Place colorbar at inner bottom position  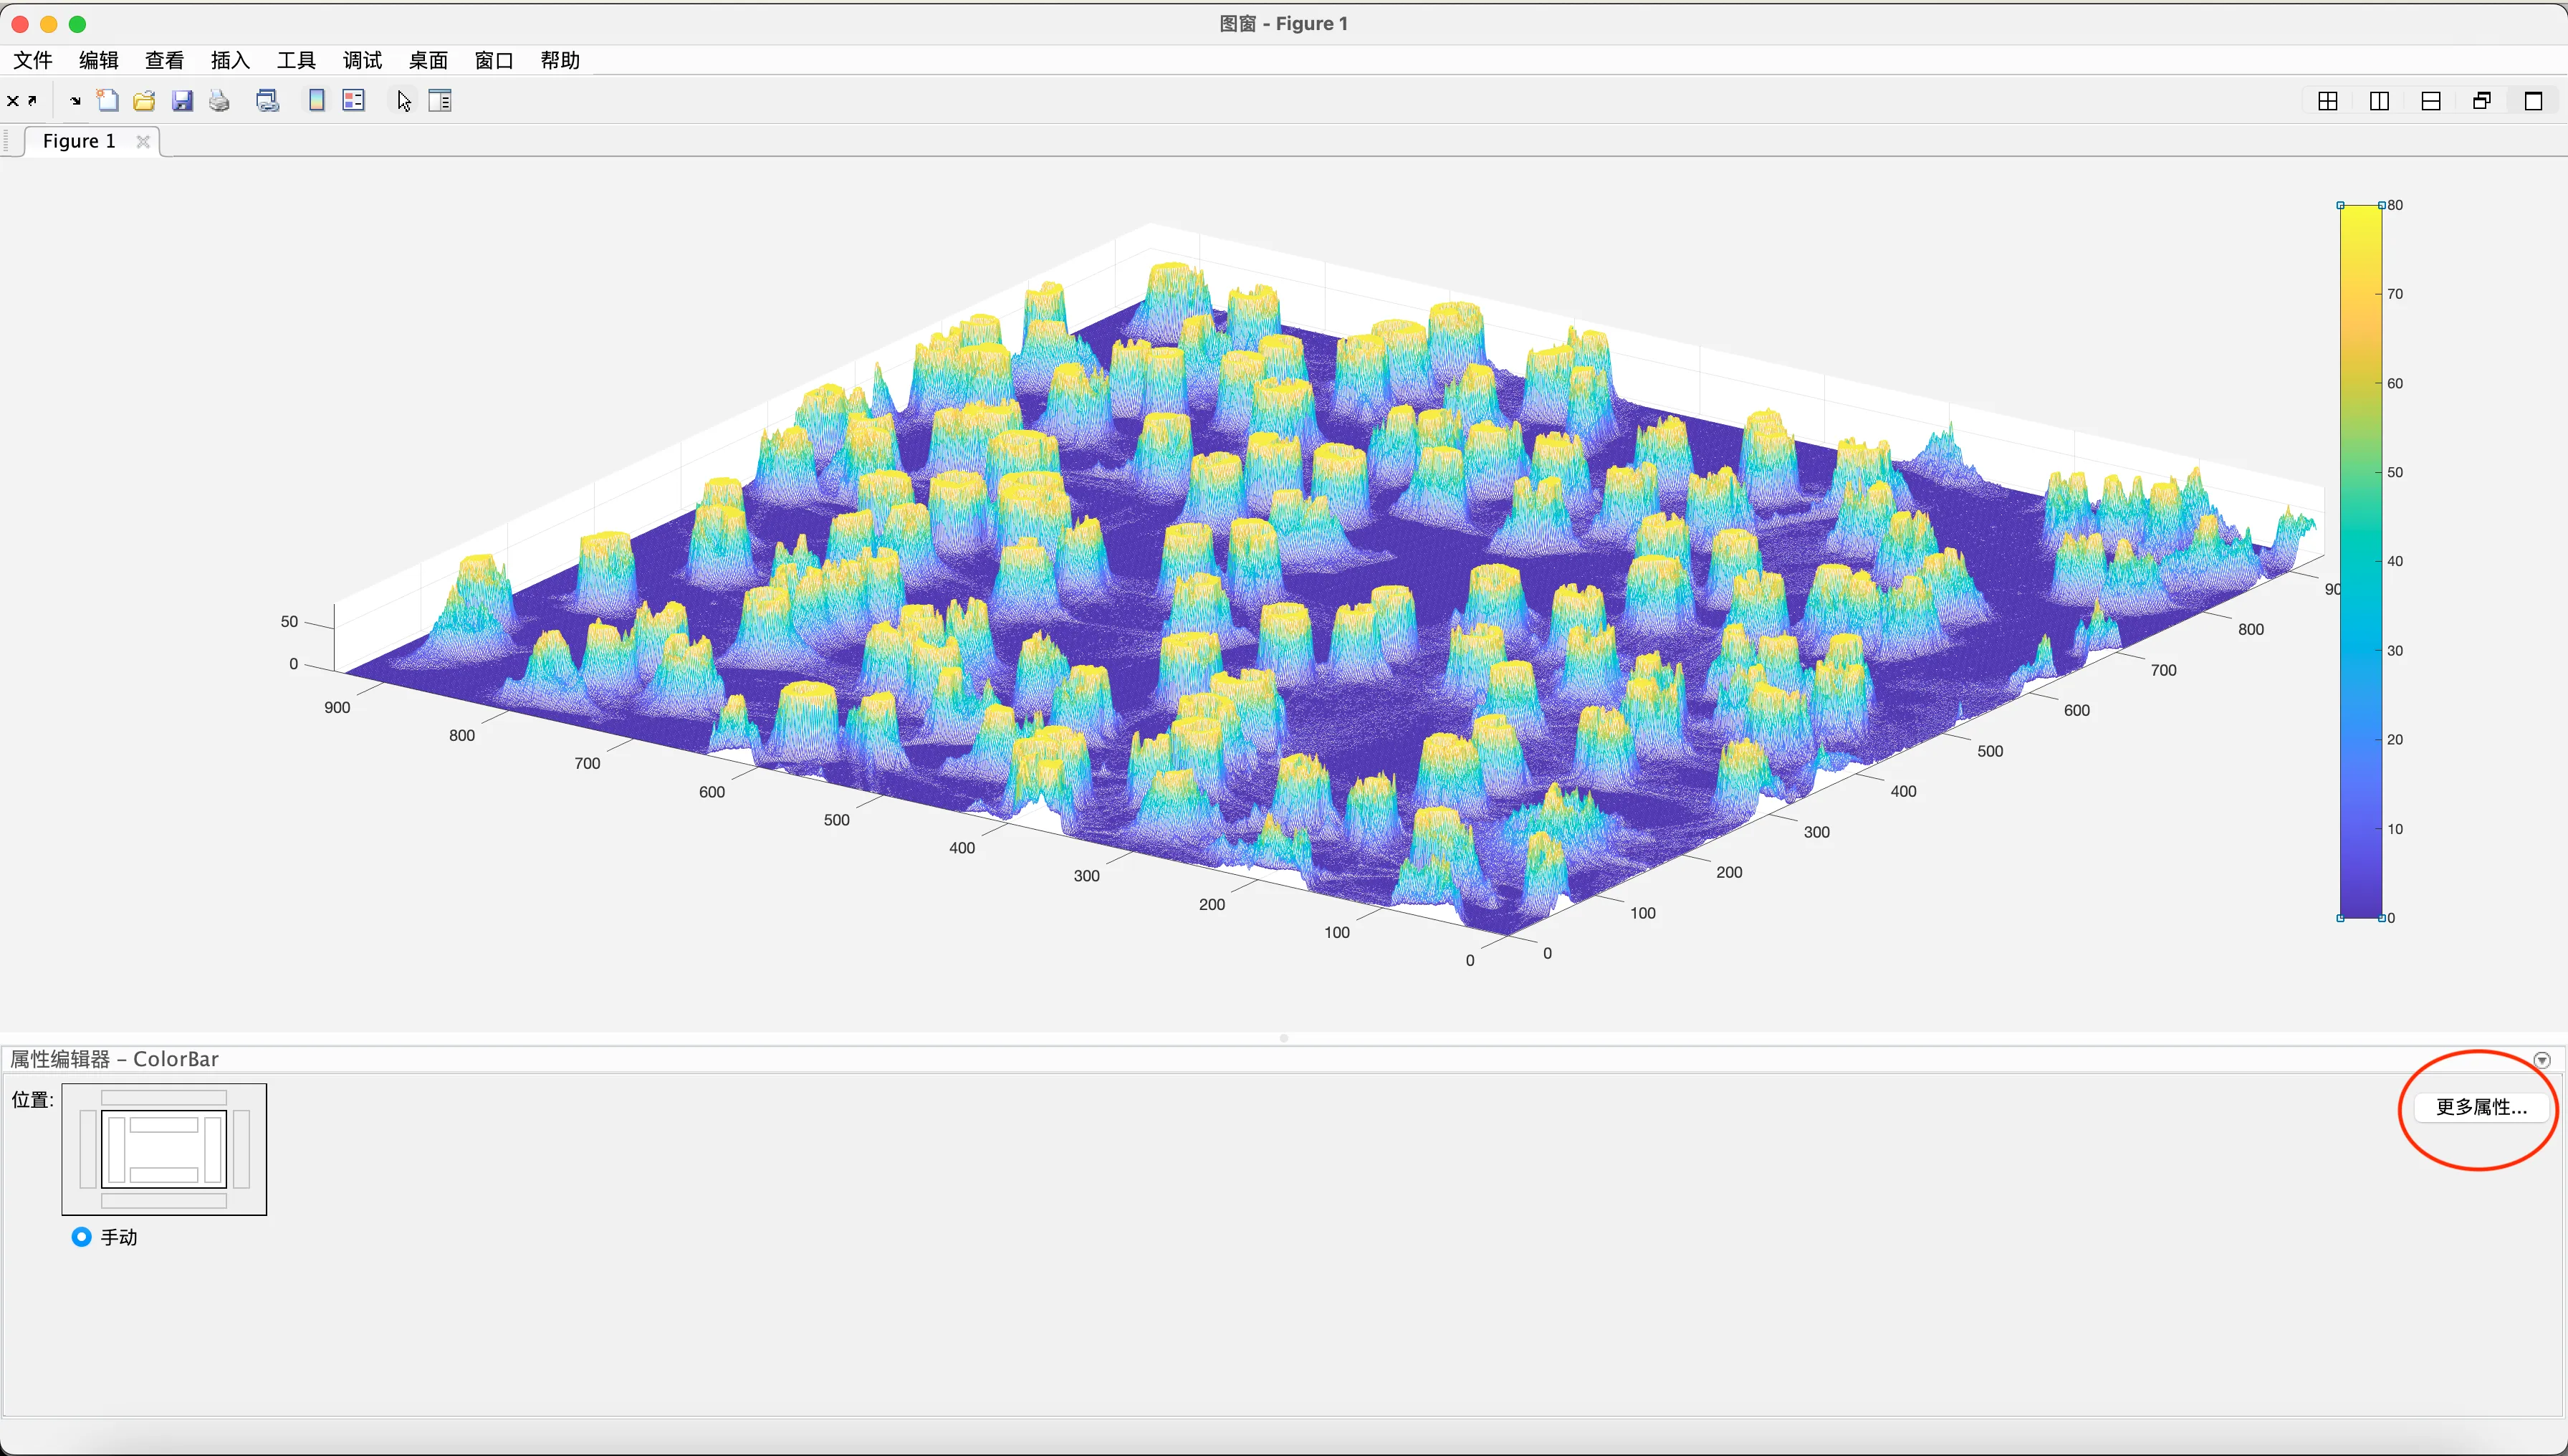pyautogui.click(x=164, y=1174)
